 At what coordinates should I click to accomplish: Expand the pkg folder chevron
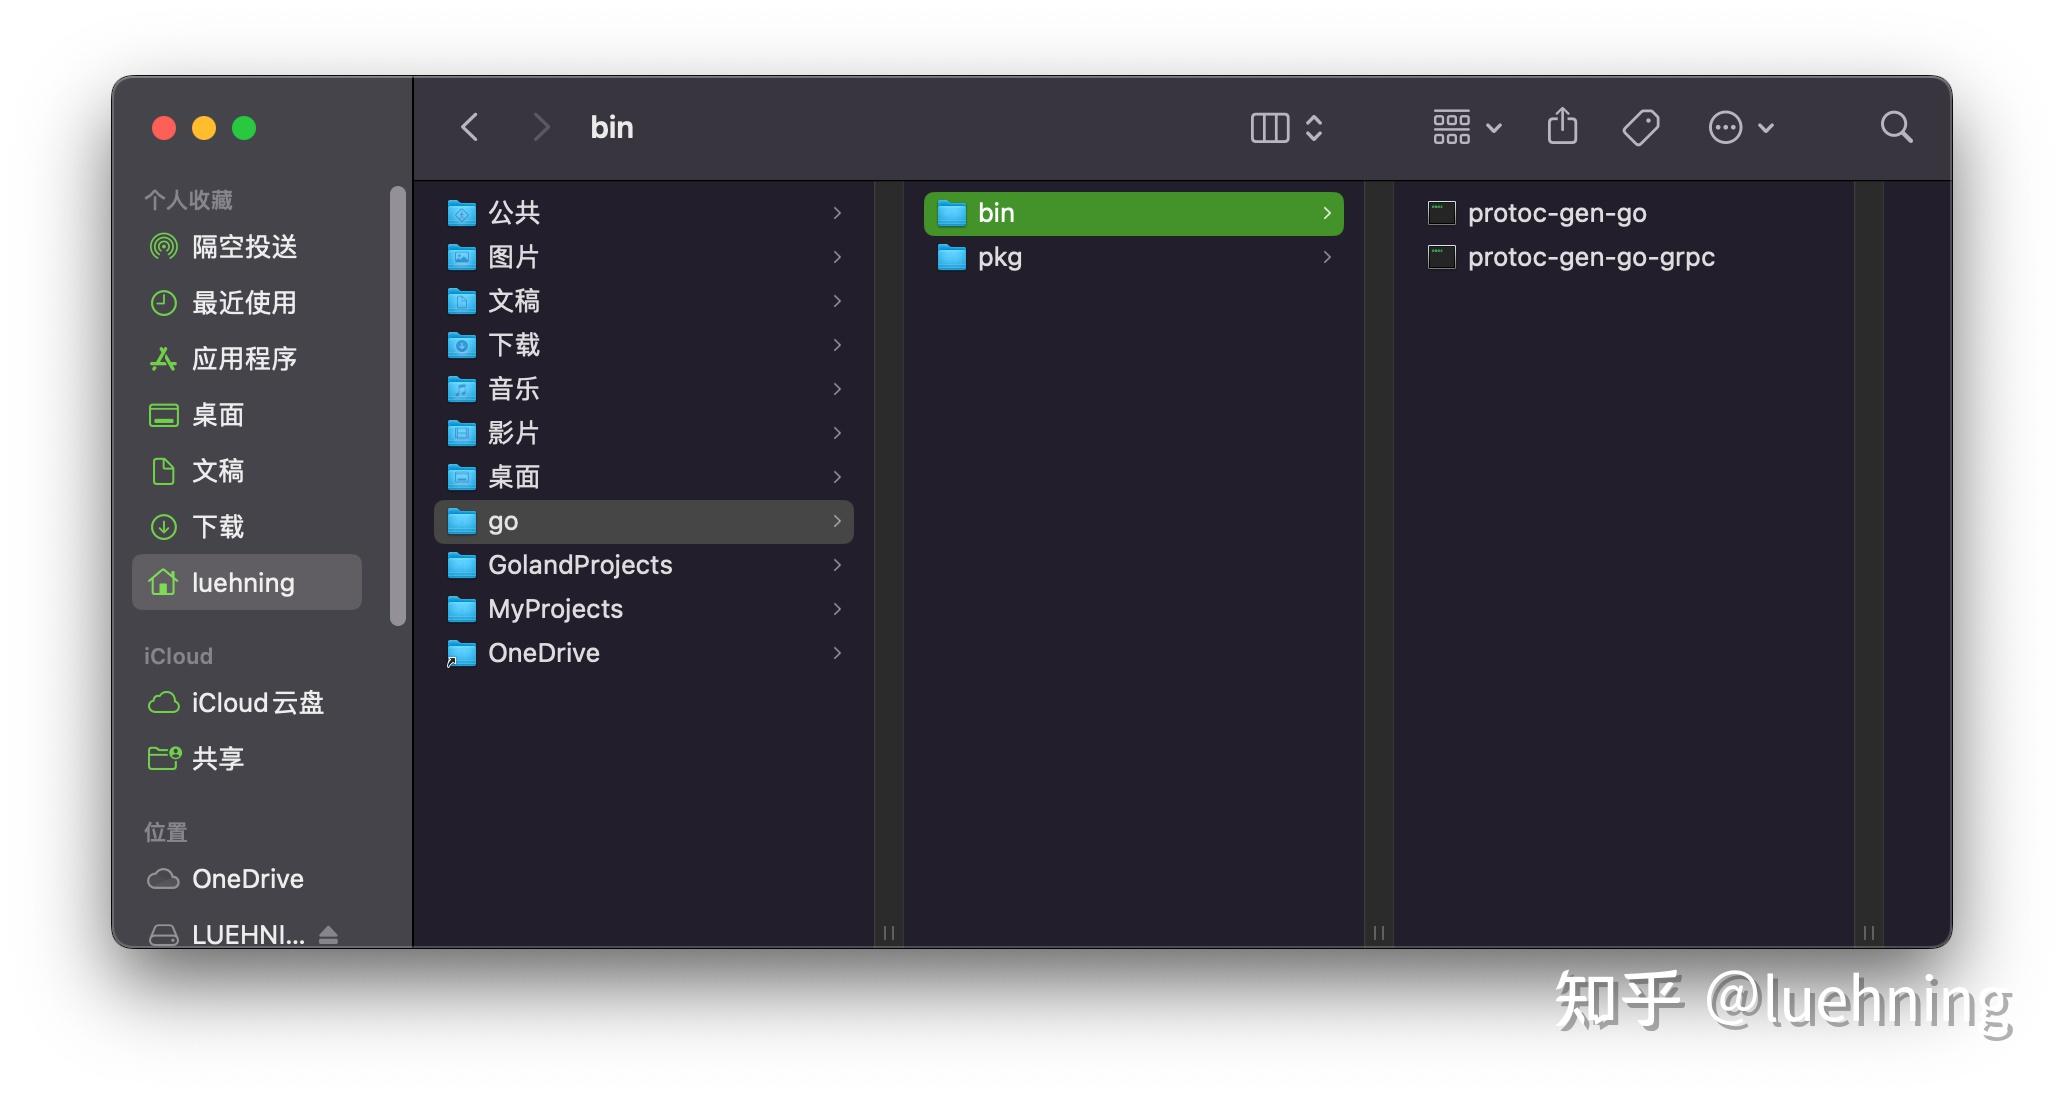click(x=1327, y=257)
